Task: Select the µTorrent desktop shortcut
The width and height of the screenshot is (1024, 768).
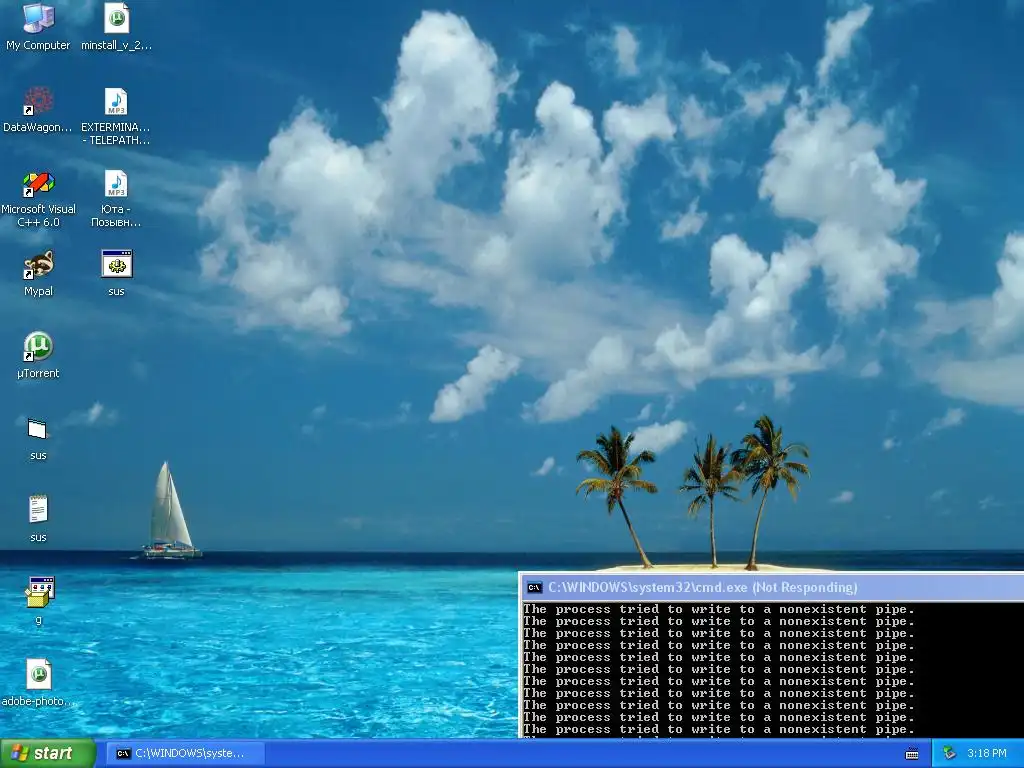Action: [38, 355]
